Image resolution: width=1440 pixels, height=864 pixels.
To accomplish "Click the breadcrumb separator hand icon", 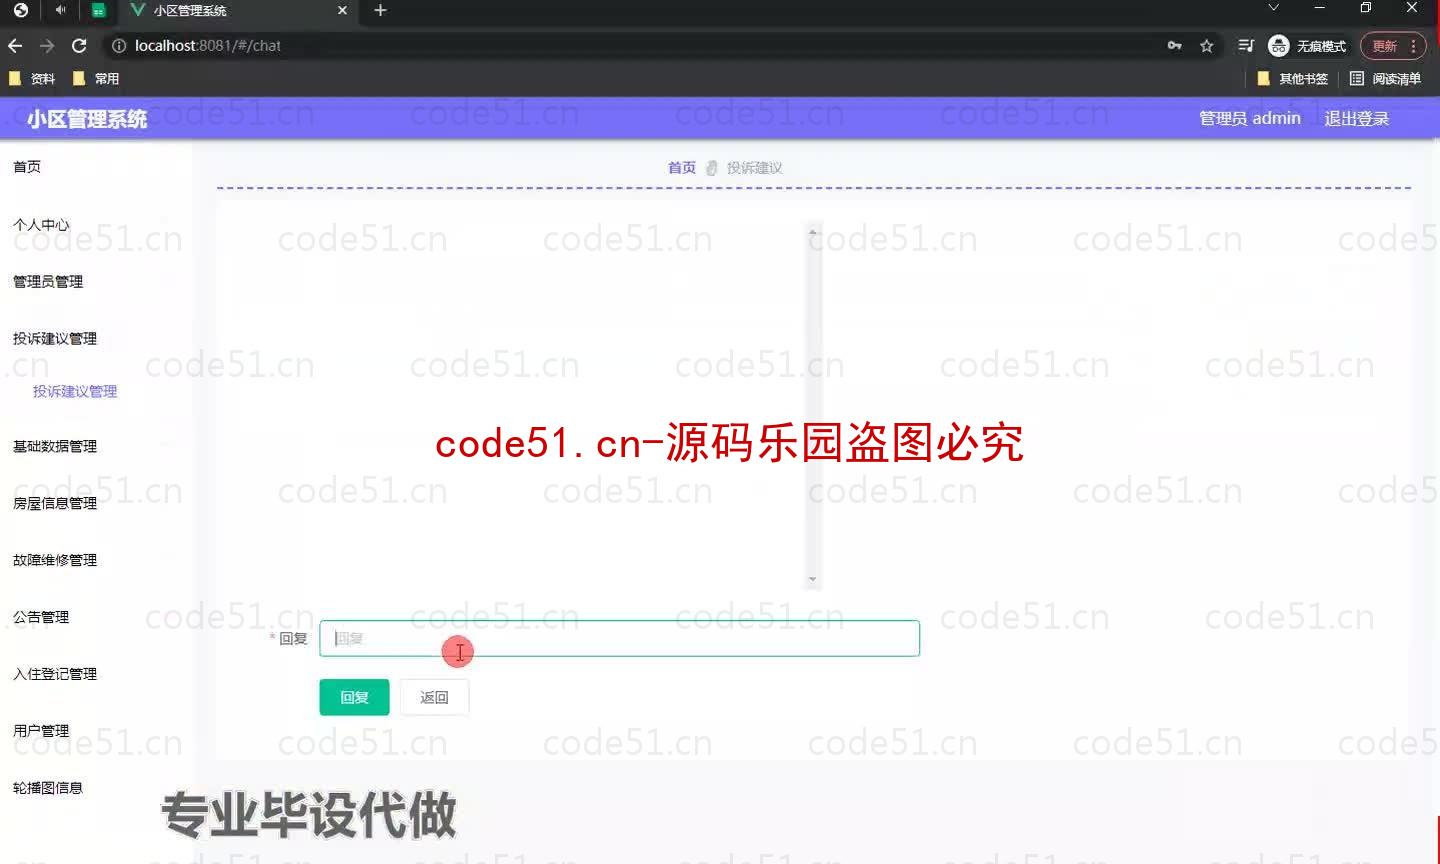I will tap(712, 168).
